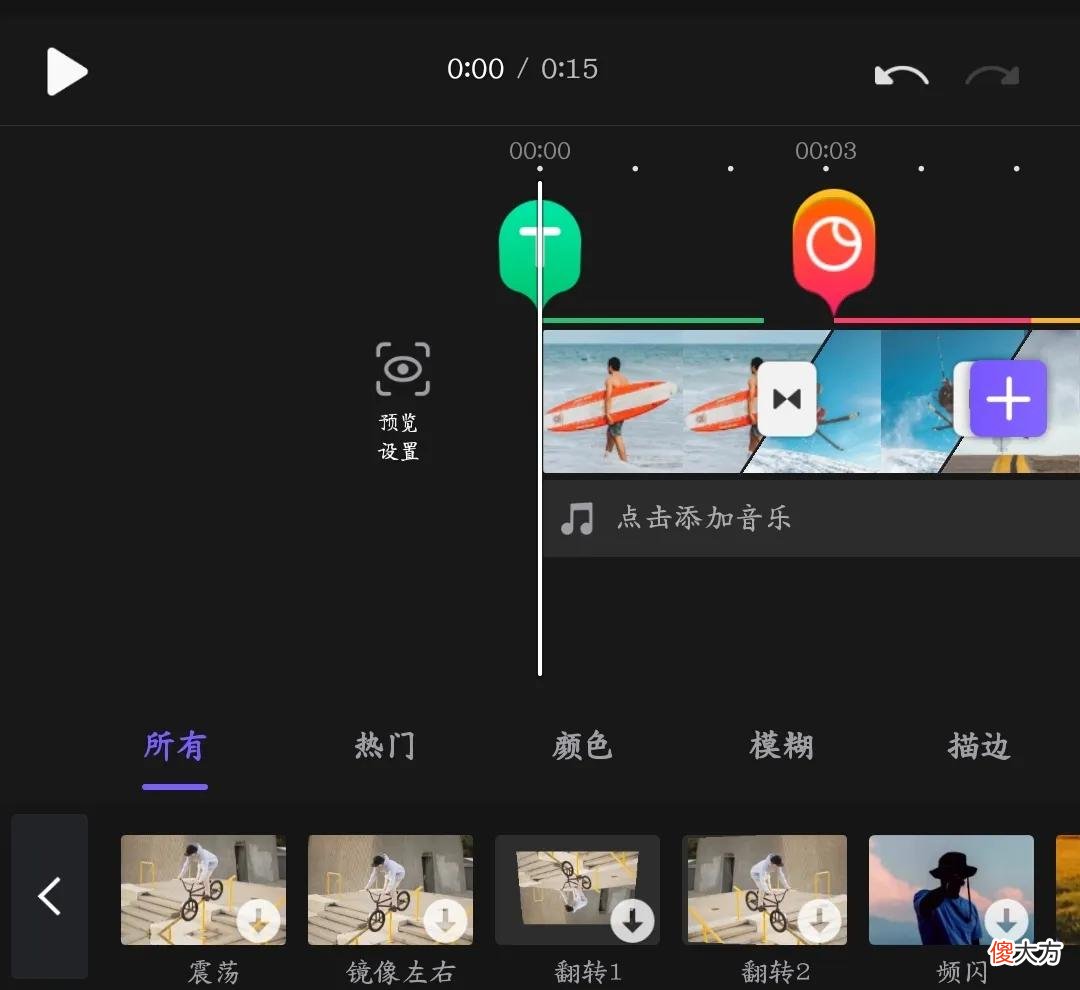Add a new clip with purple plus button
Image resolution: width=1080 pixels, height=990 pixels.
(x=1008, y=398)
